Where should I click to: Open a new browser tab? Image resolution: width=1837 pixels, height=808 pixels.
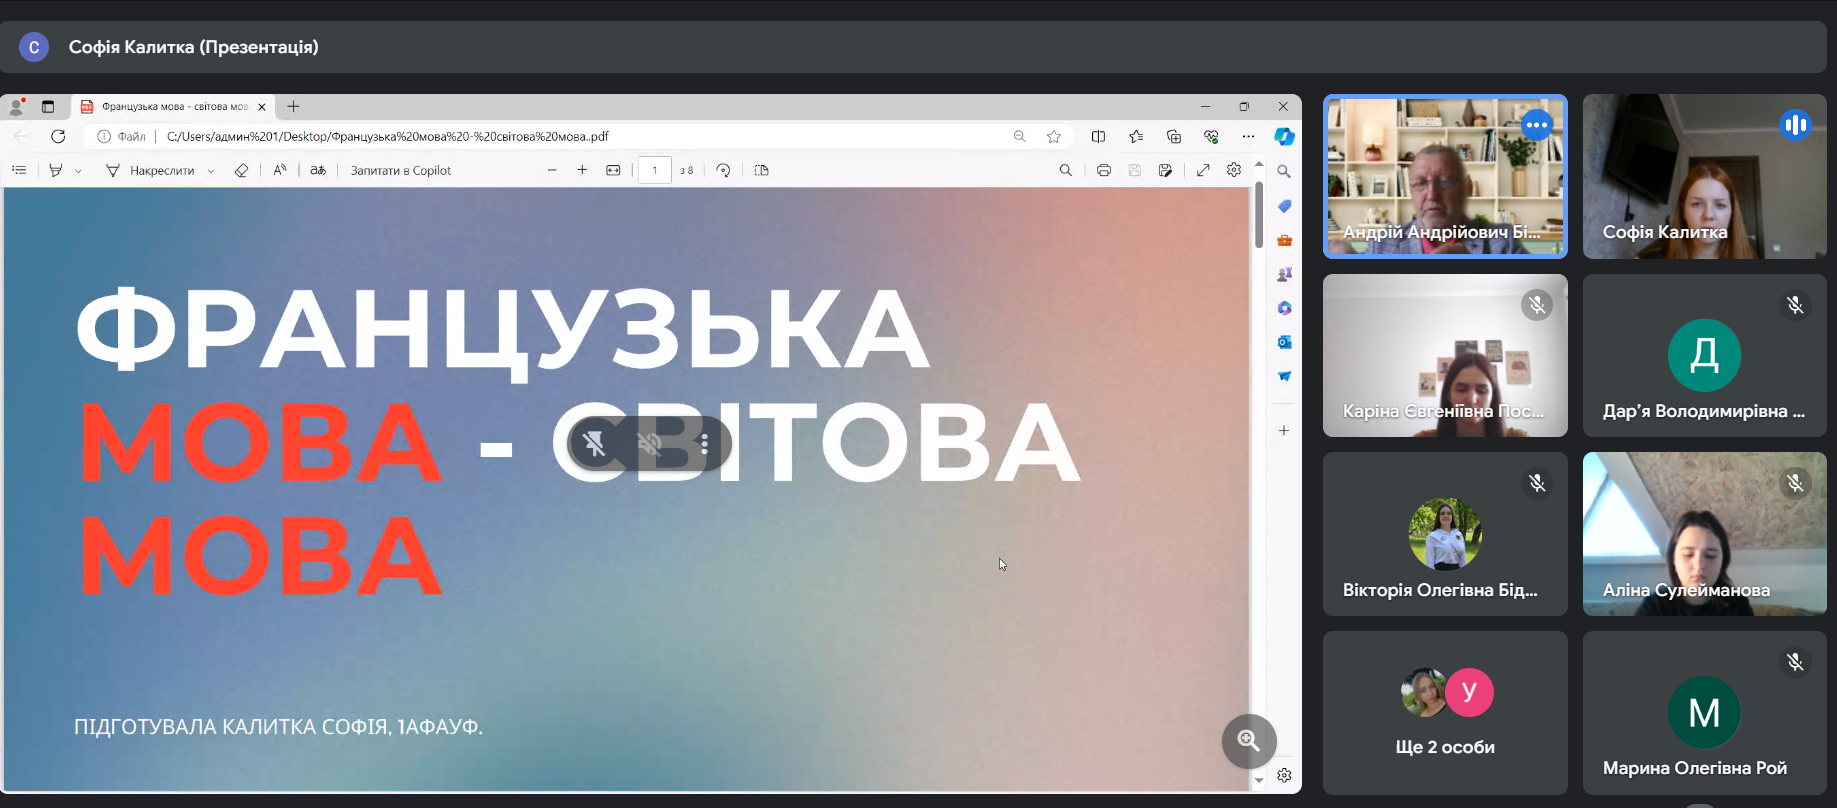(x=293, y=106)
